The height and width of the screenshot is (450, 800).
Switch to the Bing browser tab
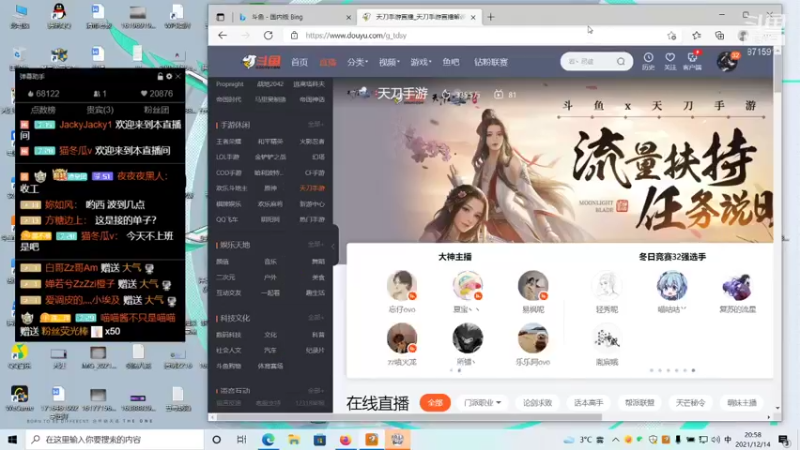tap(293, 17)
